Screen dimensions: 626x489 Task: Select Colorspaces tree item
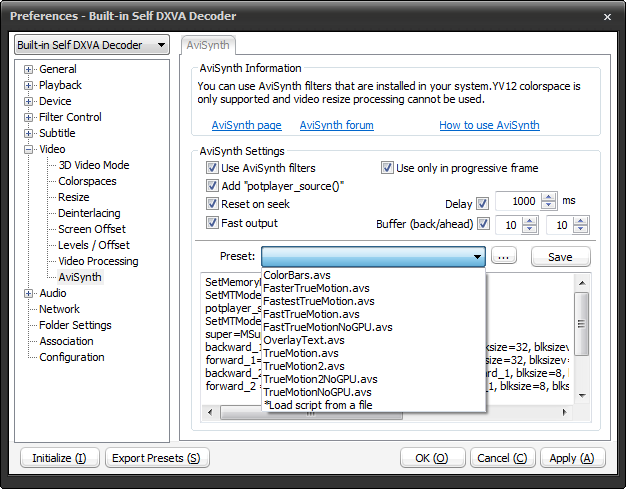tap(87, 181)
